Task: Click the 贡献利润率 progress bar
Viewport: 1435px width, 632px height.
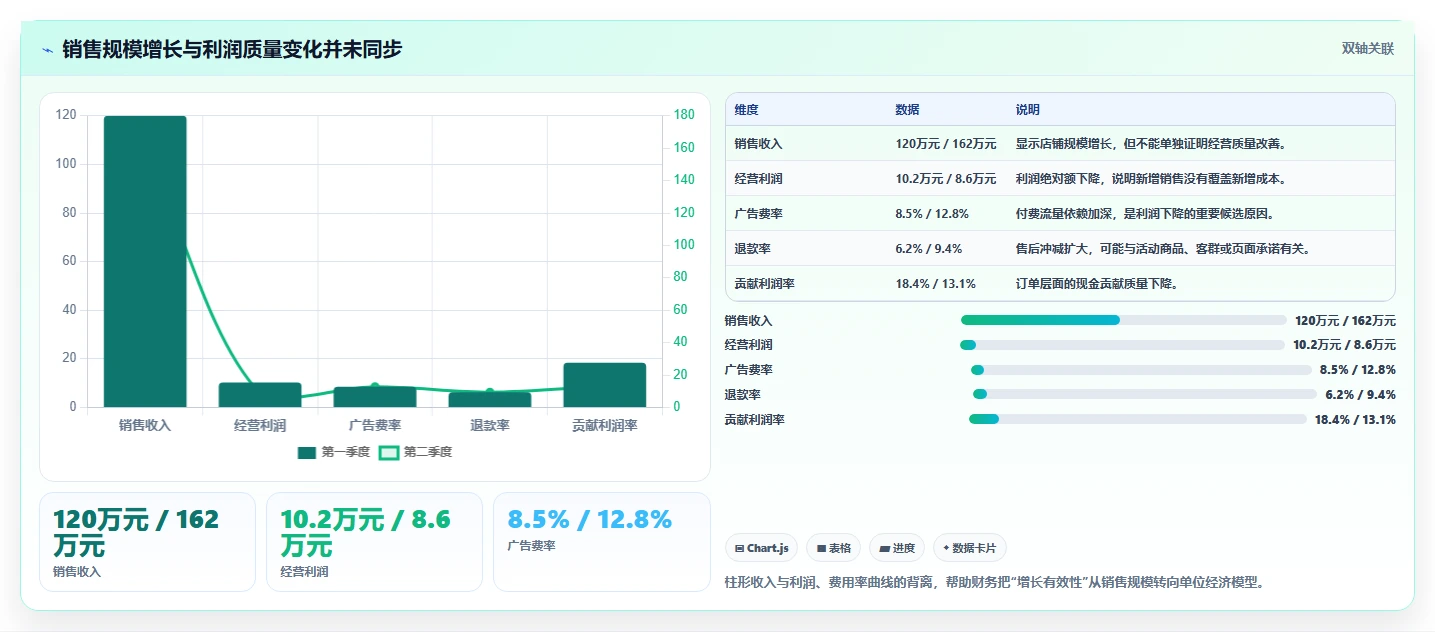Action: coord(1138,419)
